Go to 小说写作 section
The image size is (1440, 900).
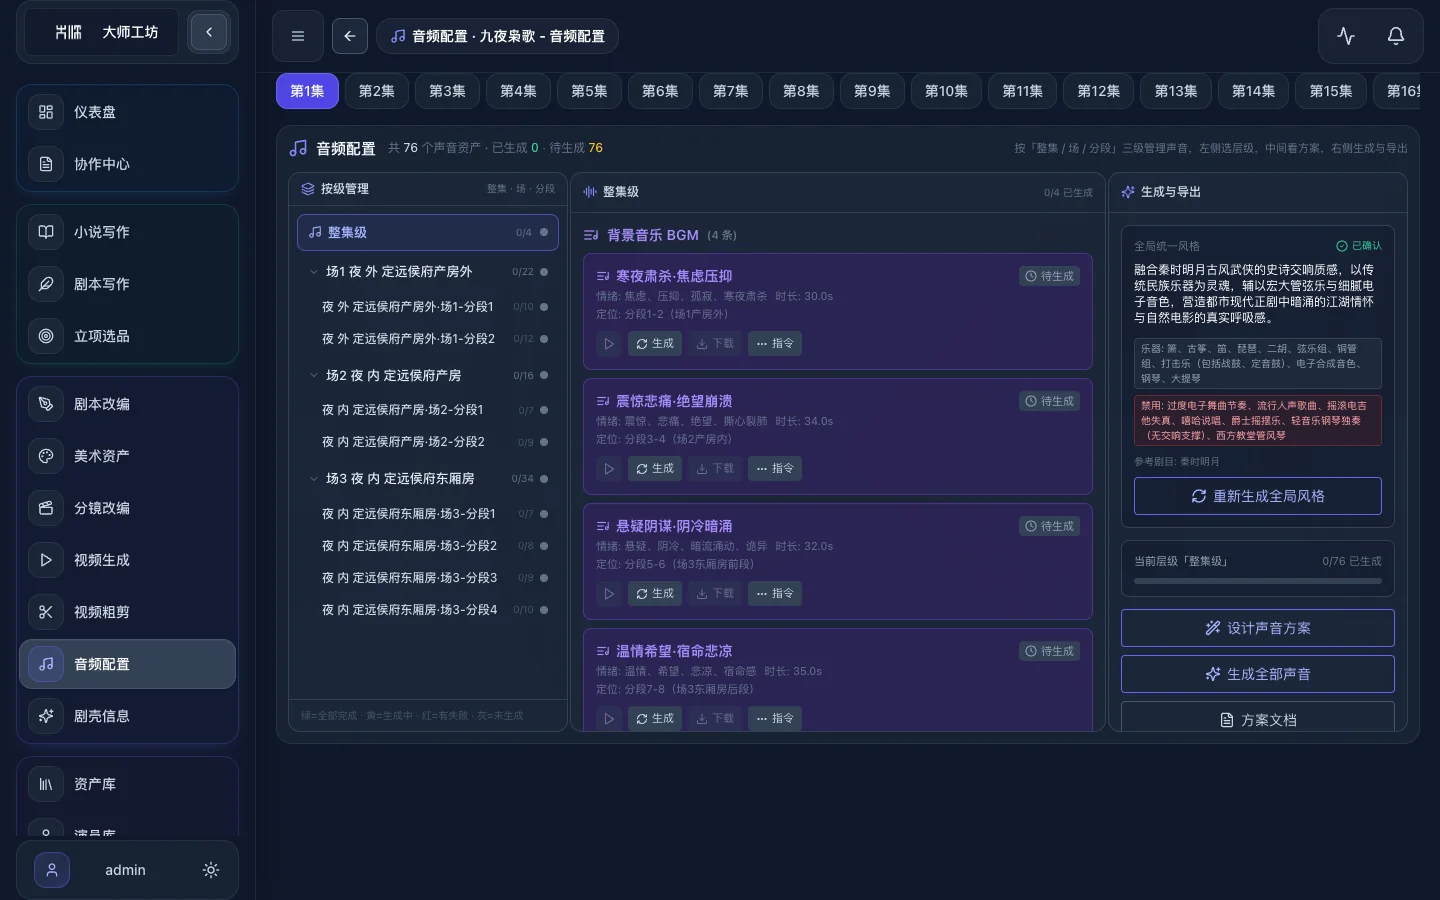(x=127, y=232)
